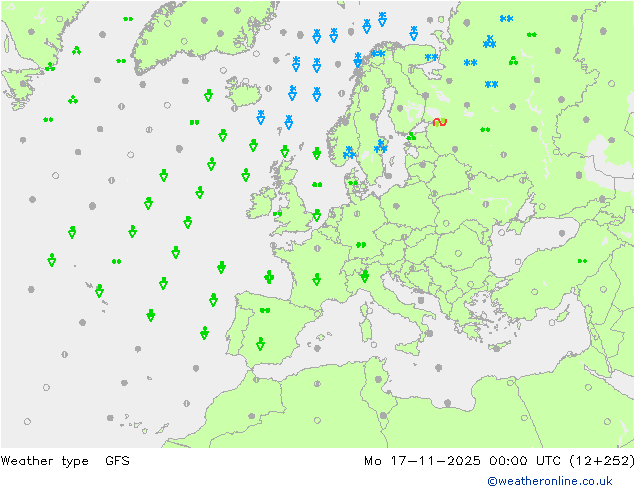Screen dimensions: 634x490
Task: Click the green drizzle symbol in northern Spain
Action: pyautogui.click(x=265, y=310)
